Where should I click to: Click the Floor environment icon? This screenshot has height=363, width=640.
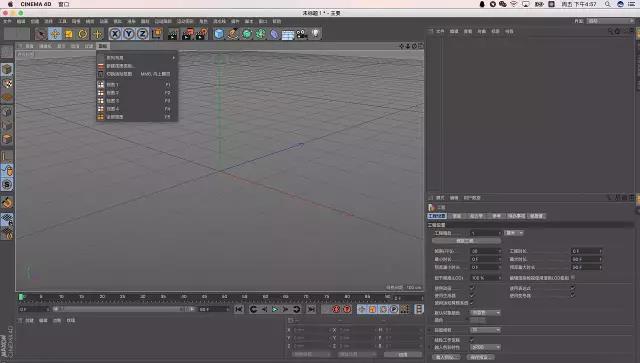click(288, 35)
